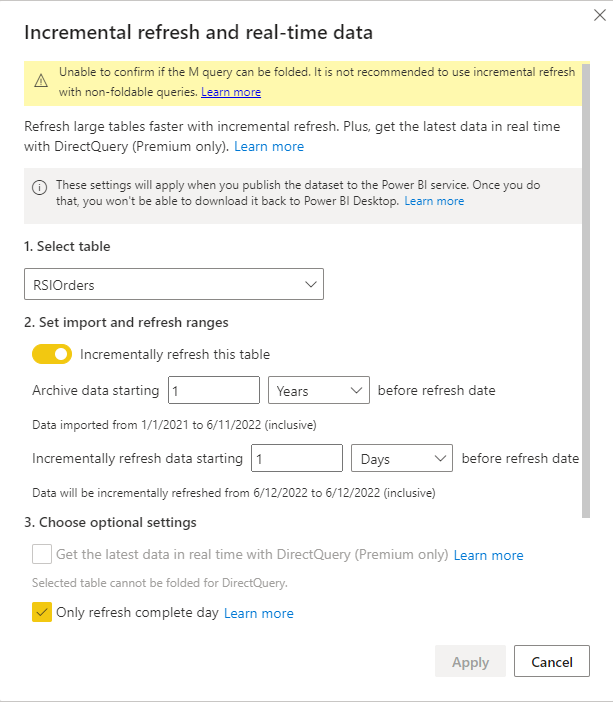Viewport: 613px width, 702px height.
Task: Open the Years period dropdown
Action: click(x=319, y=390)
